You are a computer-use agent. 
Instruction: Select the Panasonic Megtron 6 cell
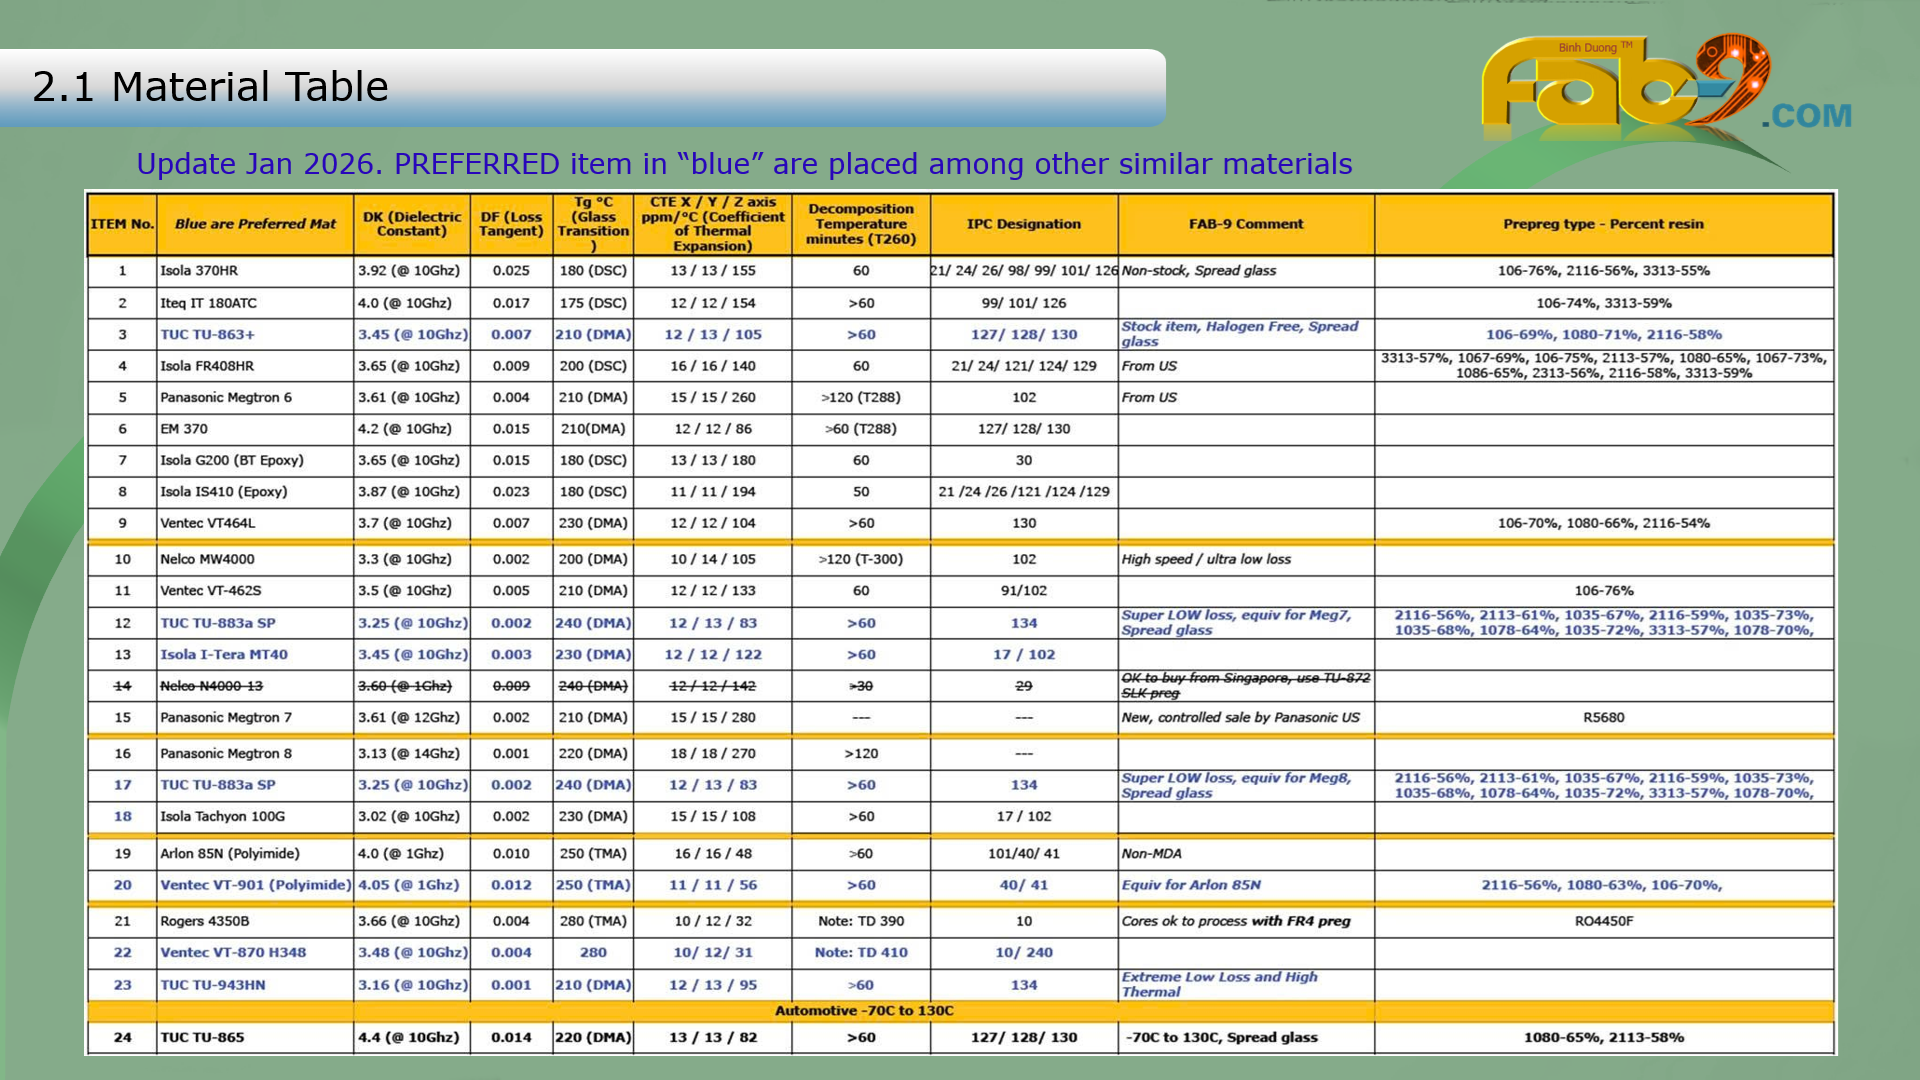click(226, 398)
